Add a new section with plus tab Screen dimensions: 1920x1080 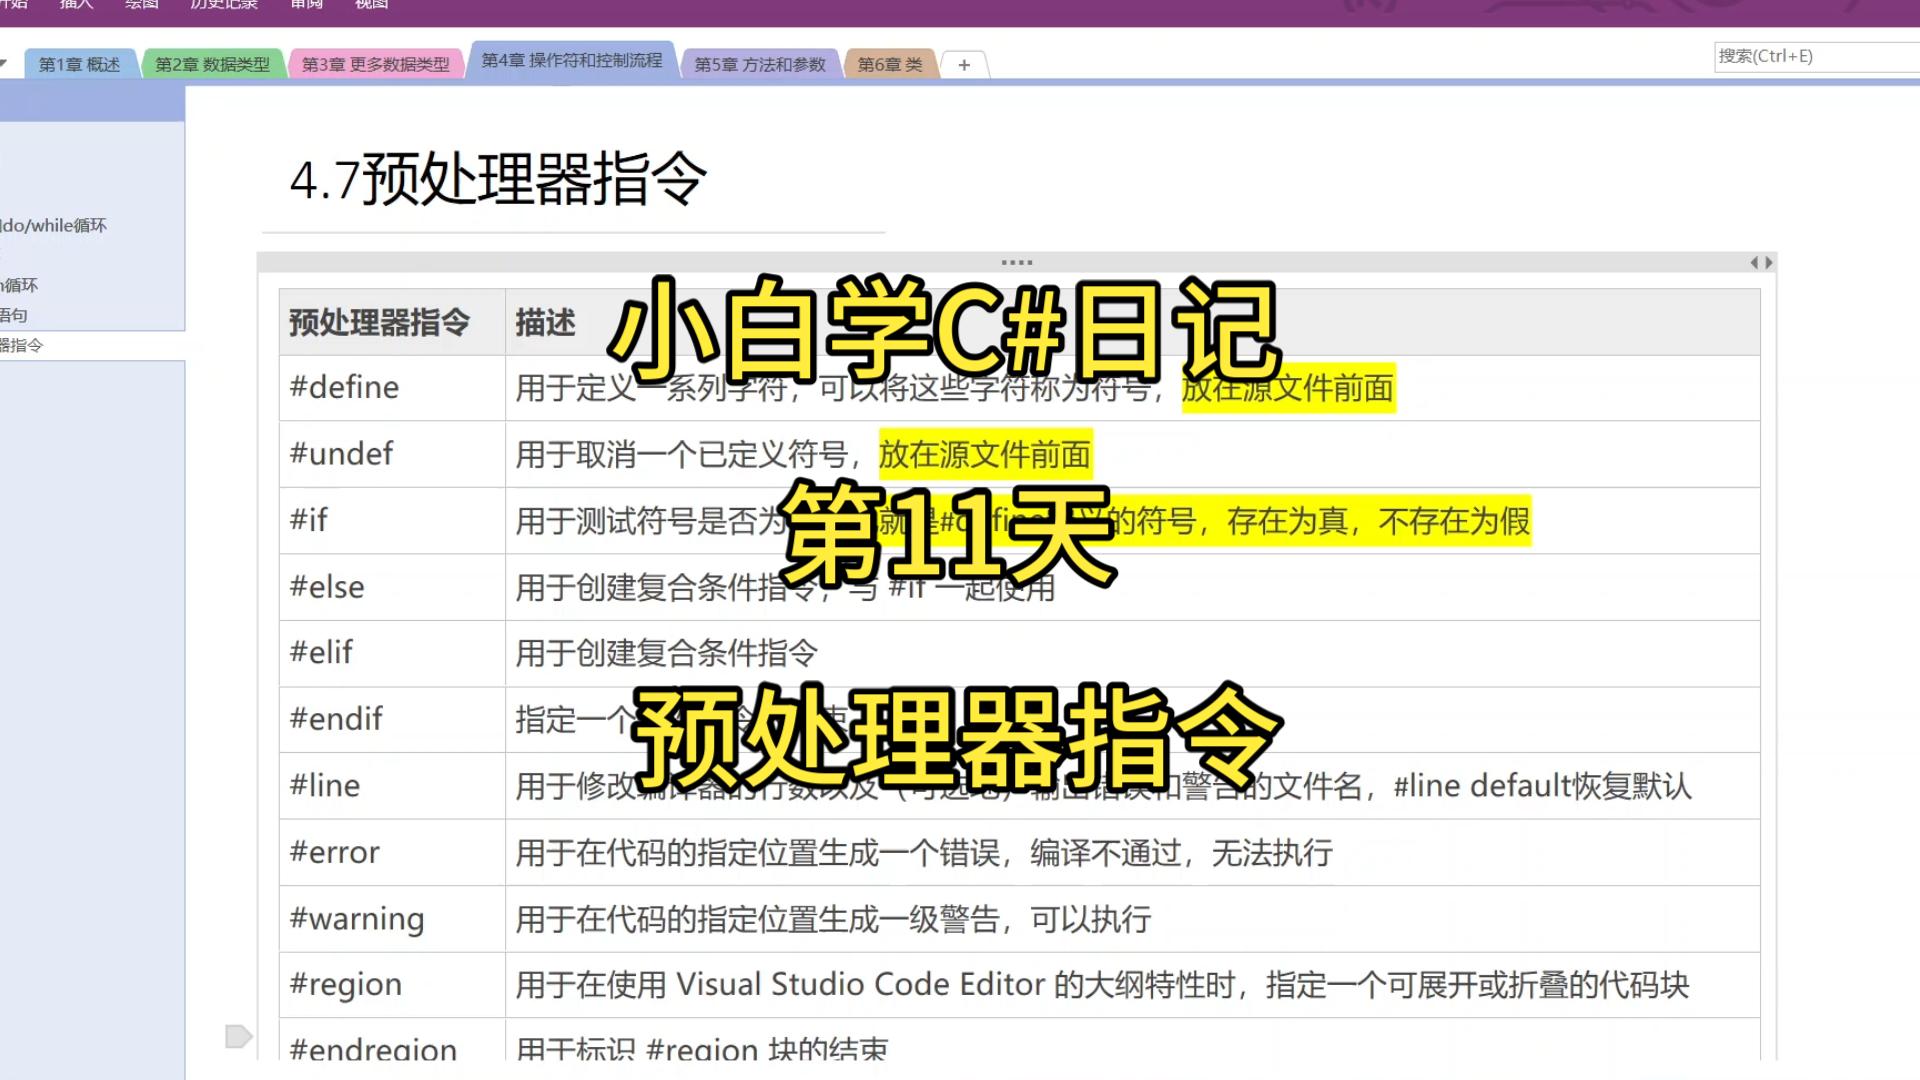[x=964, y=64]
